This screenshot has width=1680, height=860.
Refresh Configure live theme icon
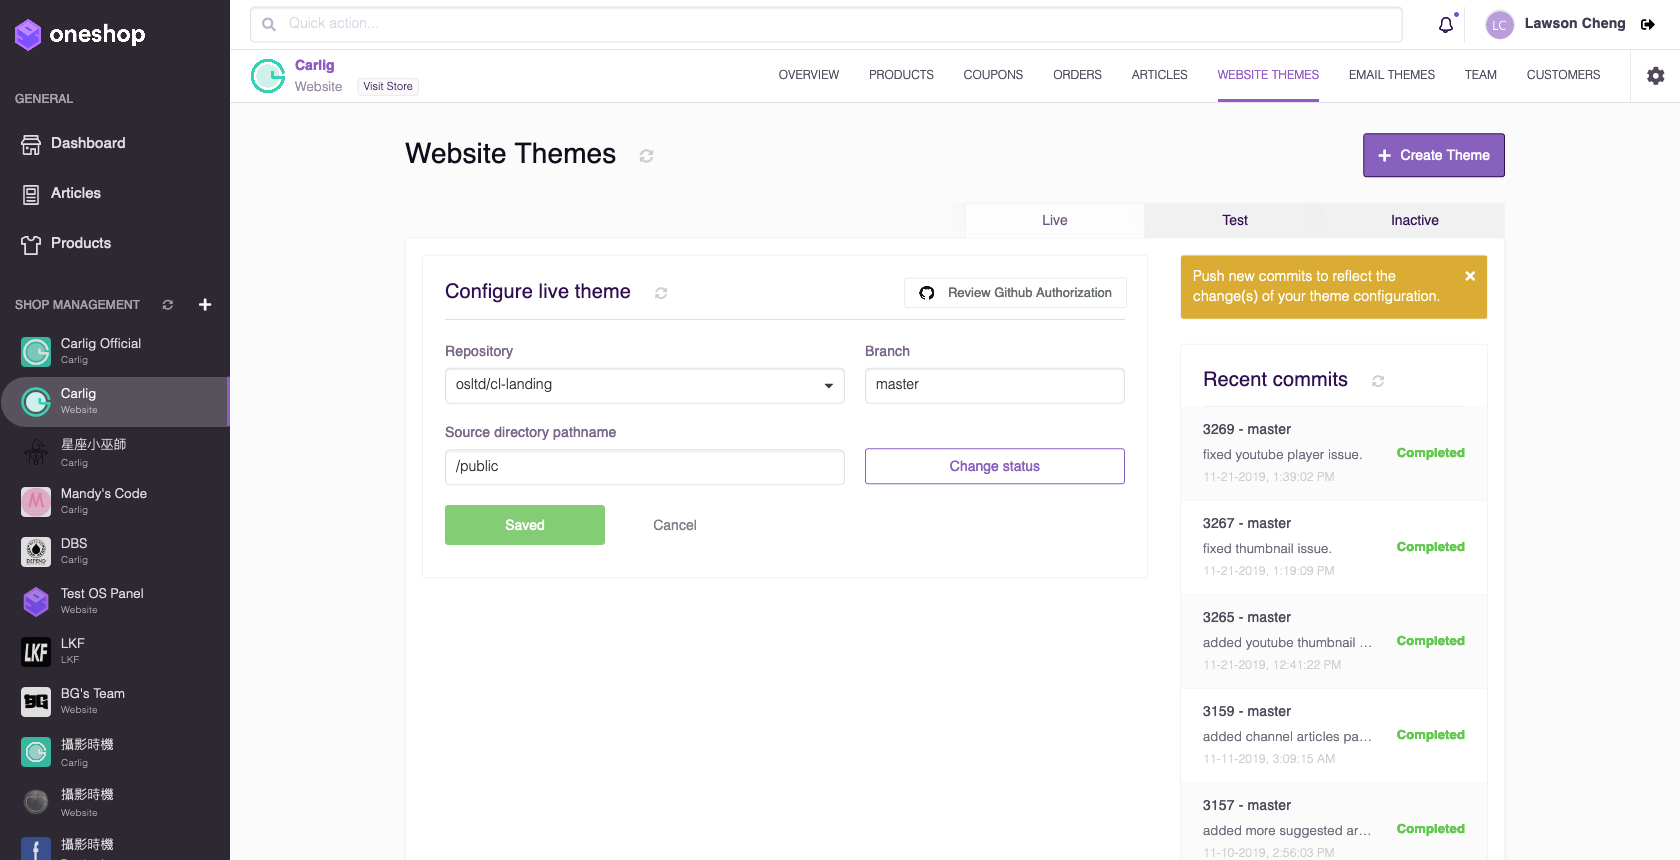click(x=661, y=293)
